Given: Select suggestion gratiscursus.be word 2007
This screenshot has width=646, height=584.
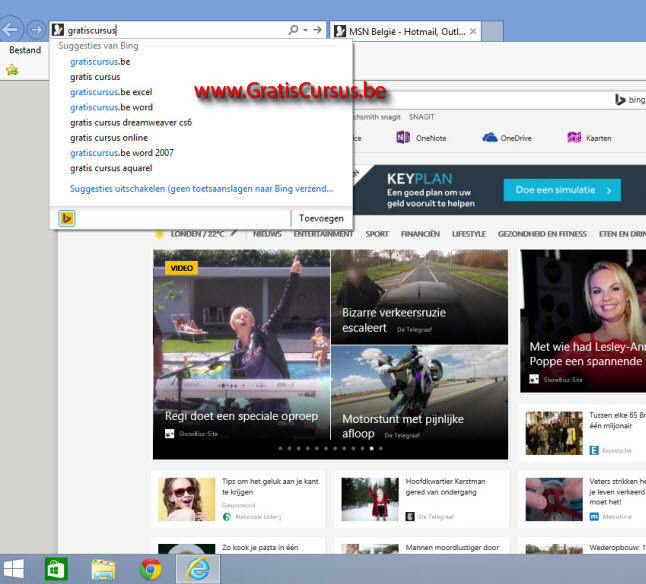Looking at the screenshot, I should click(122, 153).
